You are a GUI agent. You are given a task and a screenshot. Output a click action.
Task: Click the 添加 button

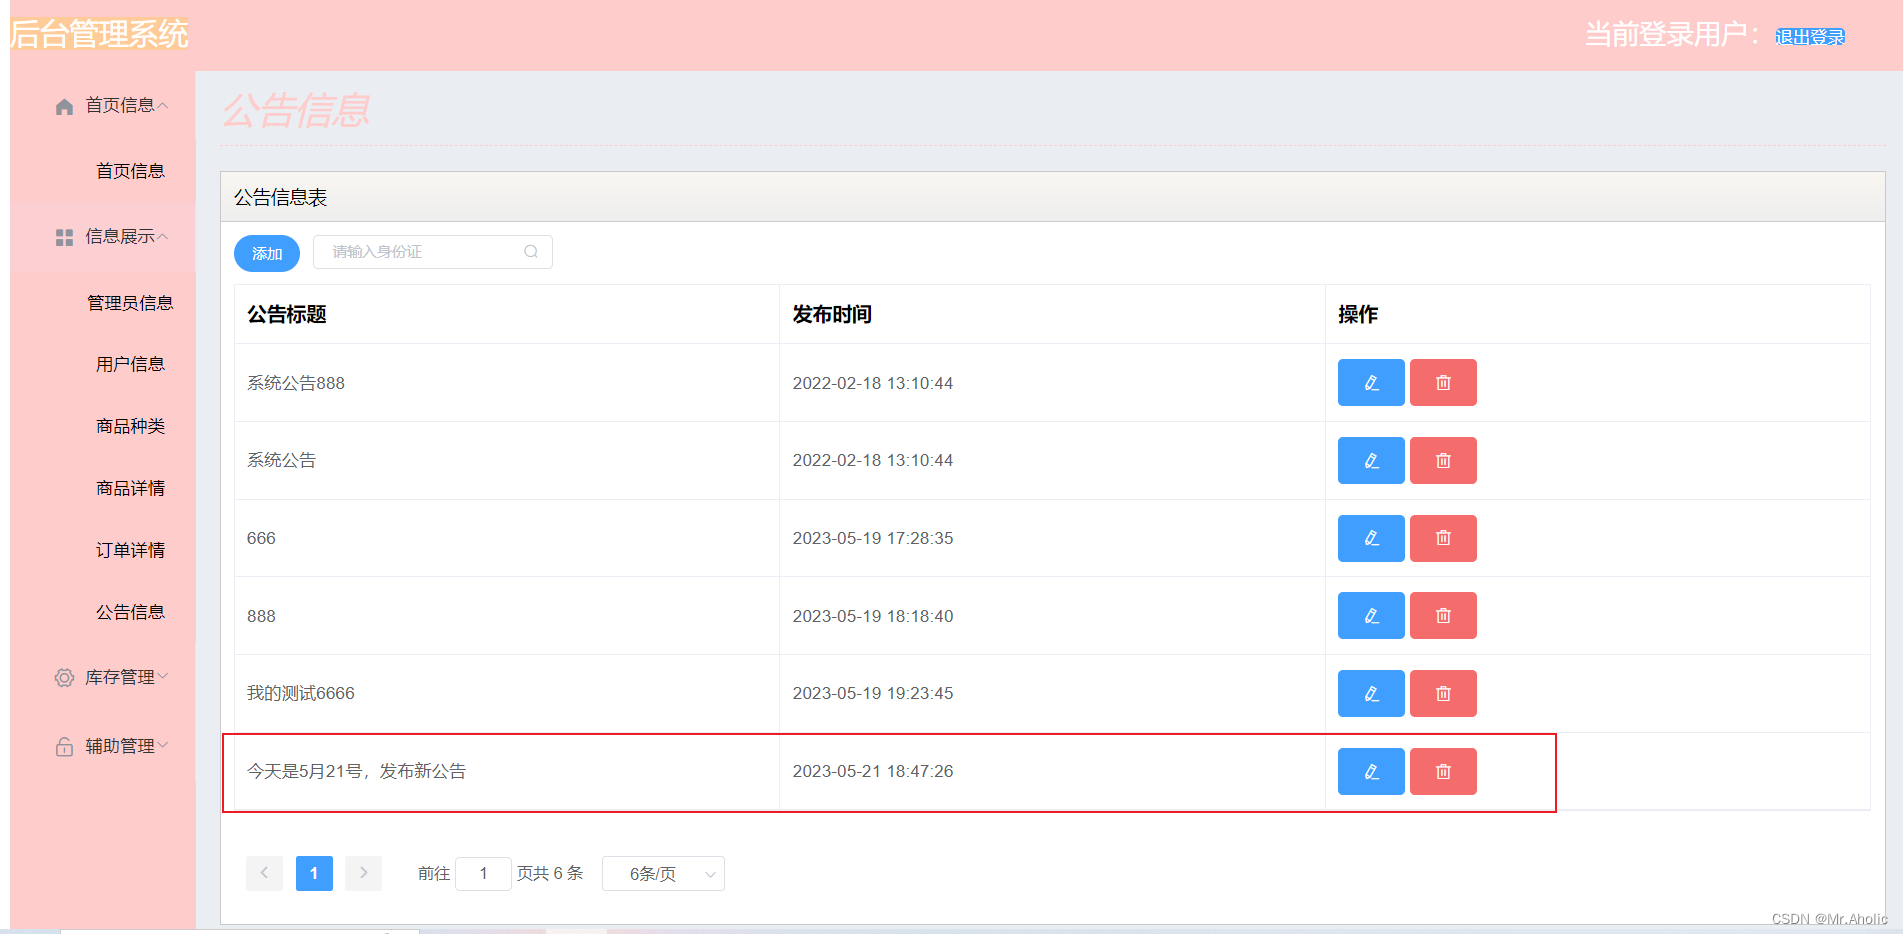[267, 253]
